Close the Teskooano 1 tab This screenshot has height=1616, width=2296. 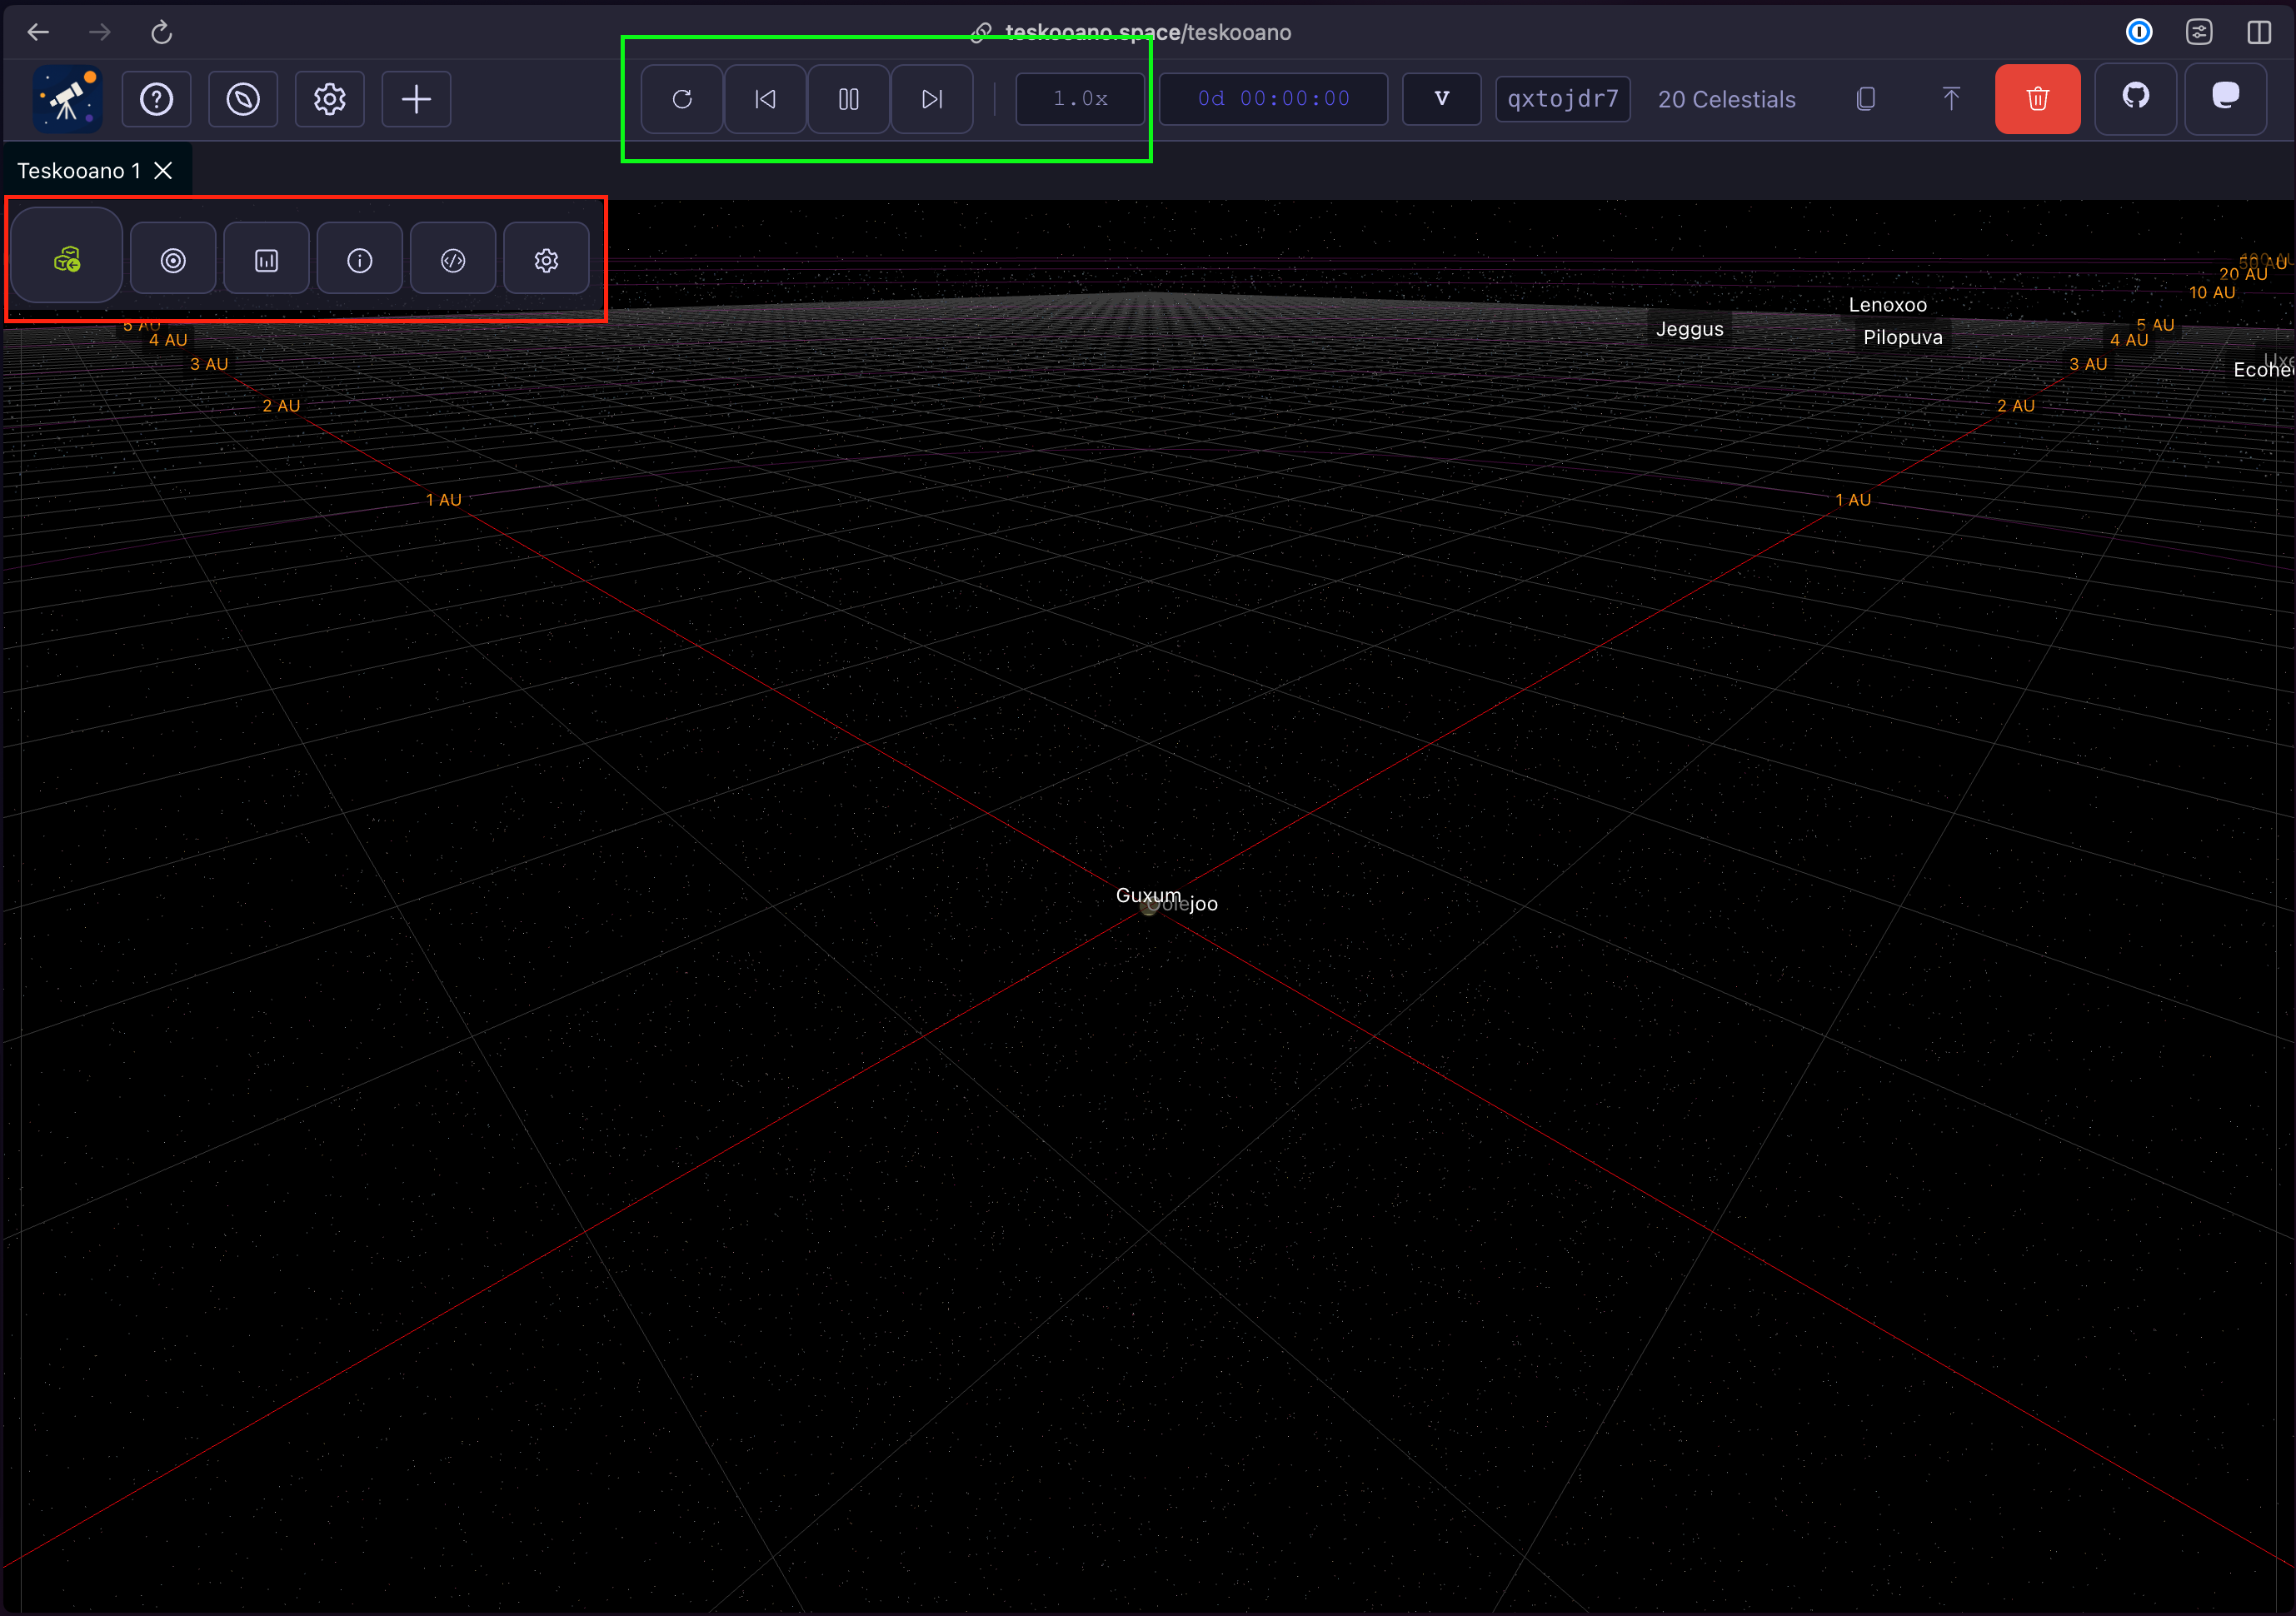click(x=164, y=171)
